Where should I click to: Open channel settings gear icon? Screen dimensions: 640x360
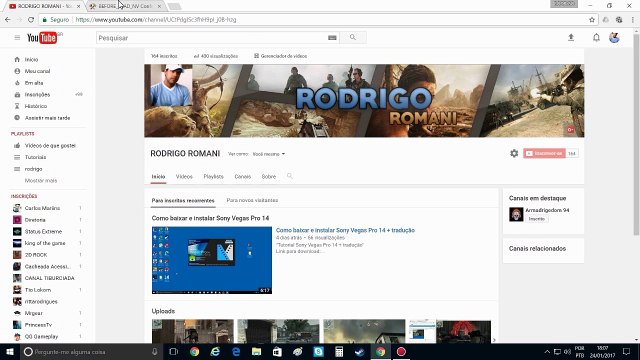coord(514,153)
